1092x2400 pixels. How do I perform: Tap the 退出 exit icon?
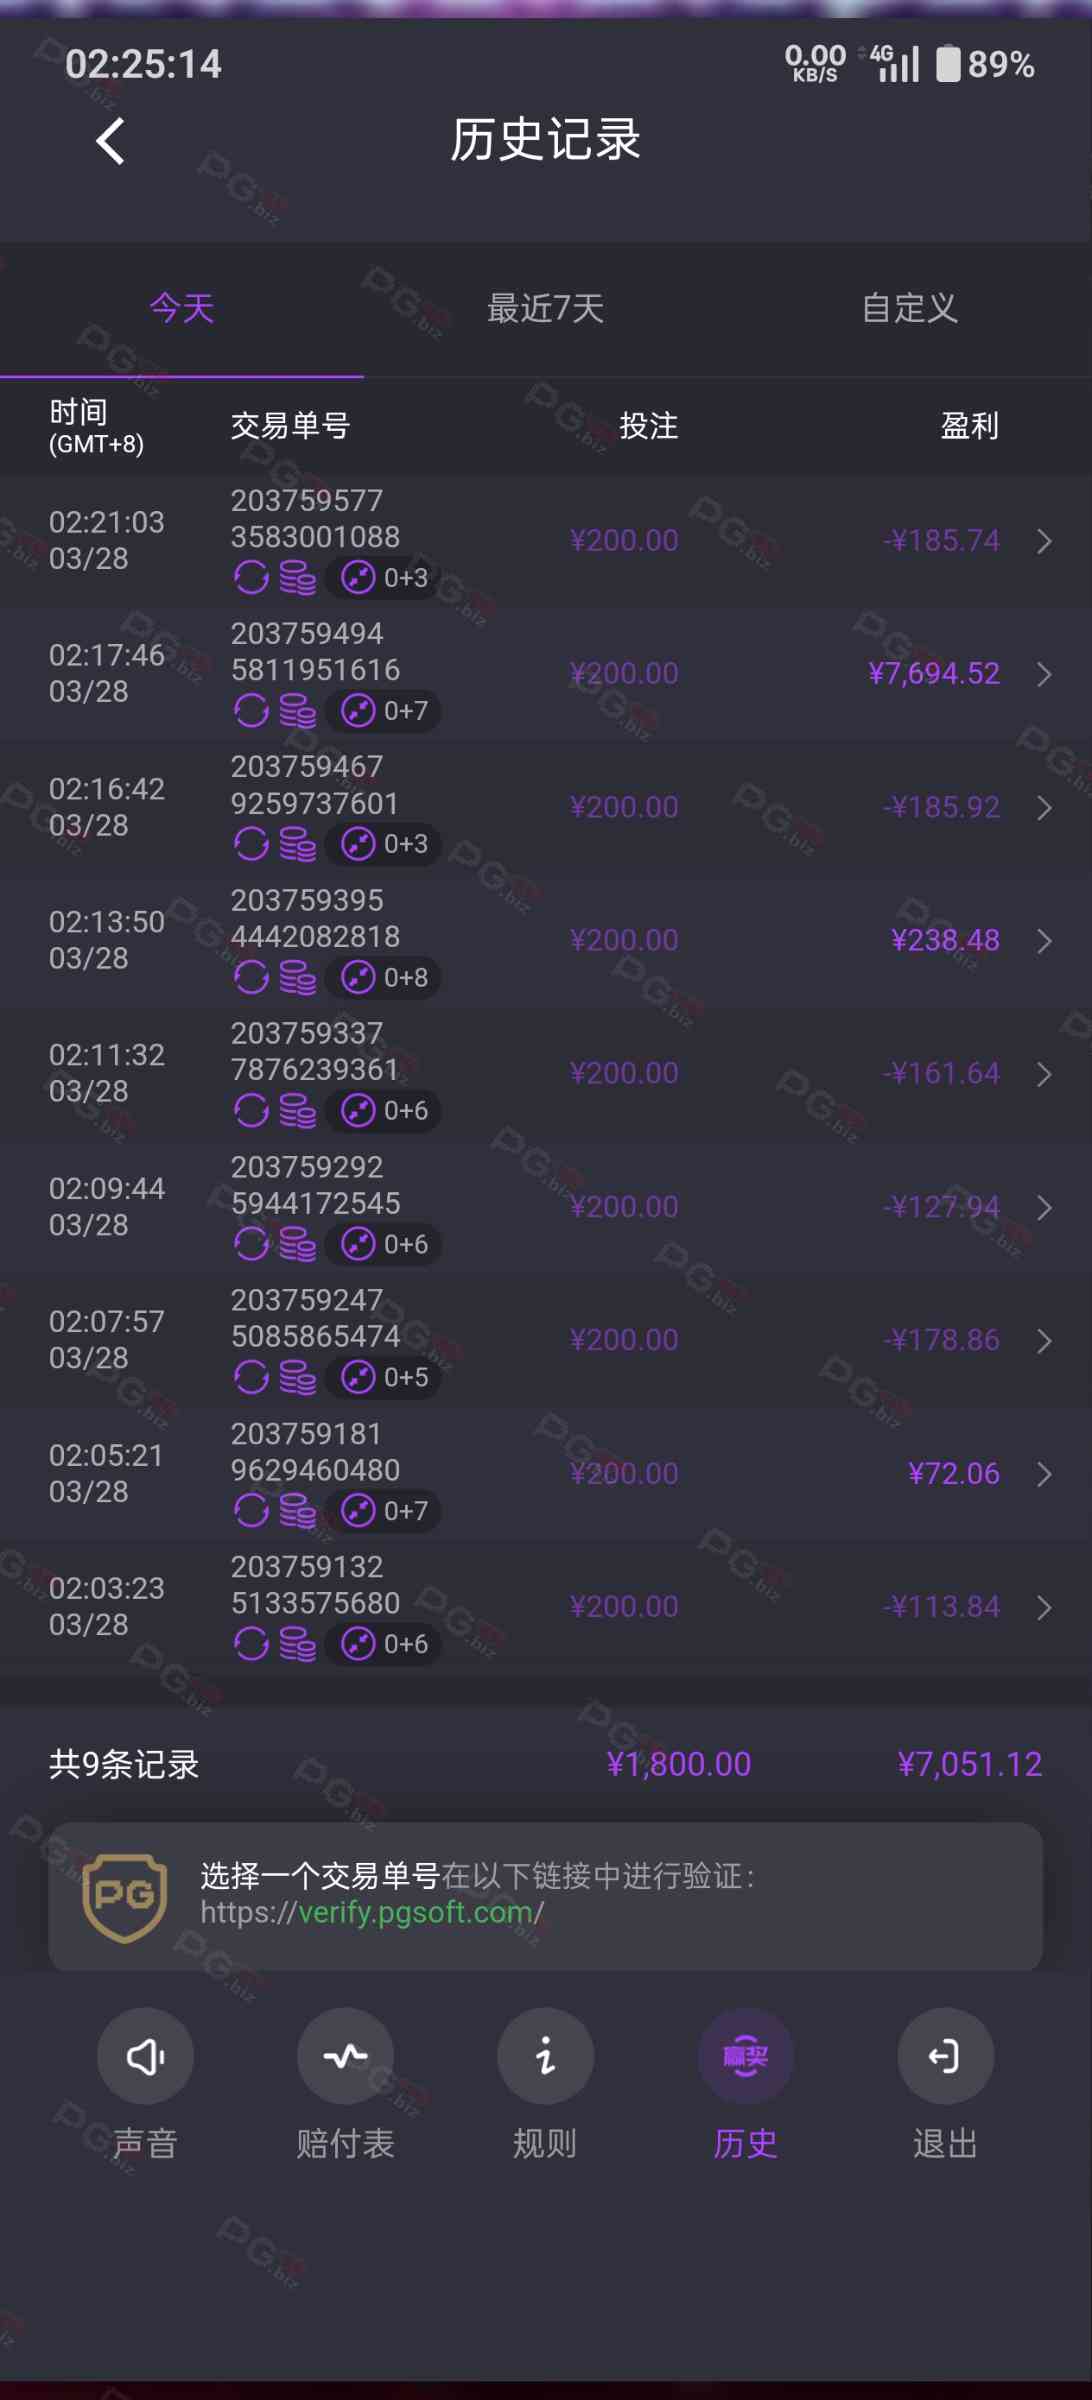click(x=945, y=2057)
